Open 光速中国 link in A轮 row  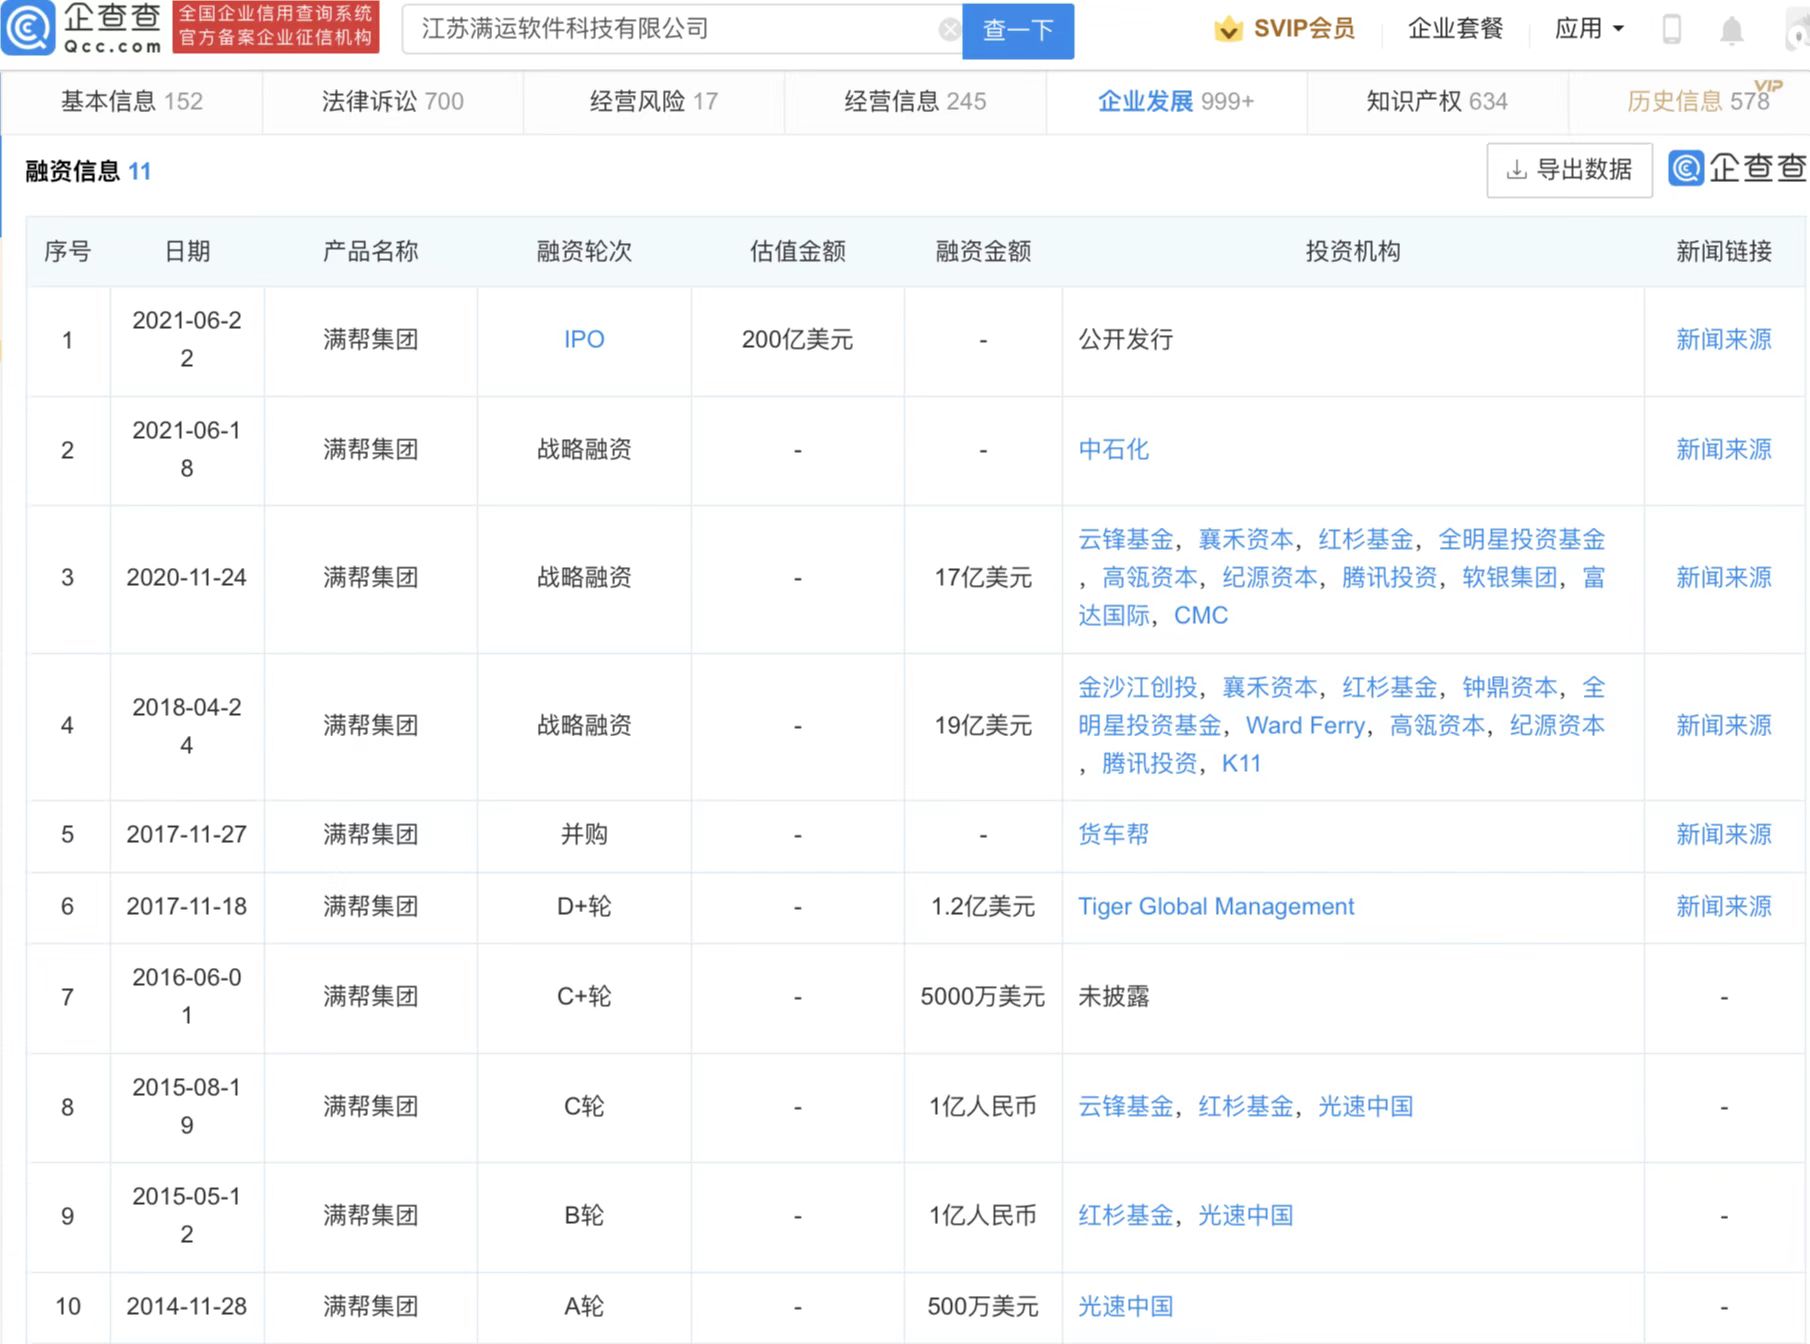pyautogui.click(x=1126, y=1307)
